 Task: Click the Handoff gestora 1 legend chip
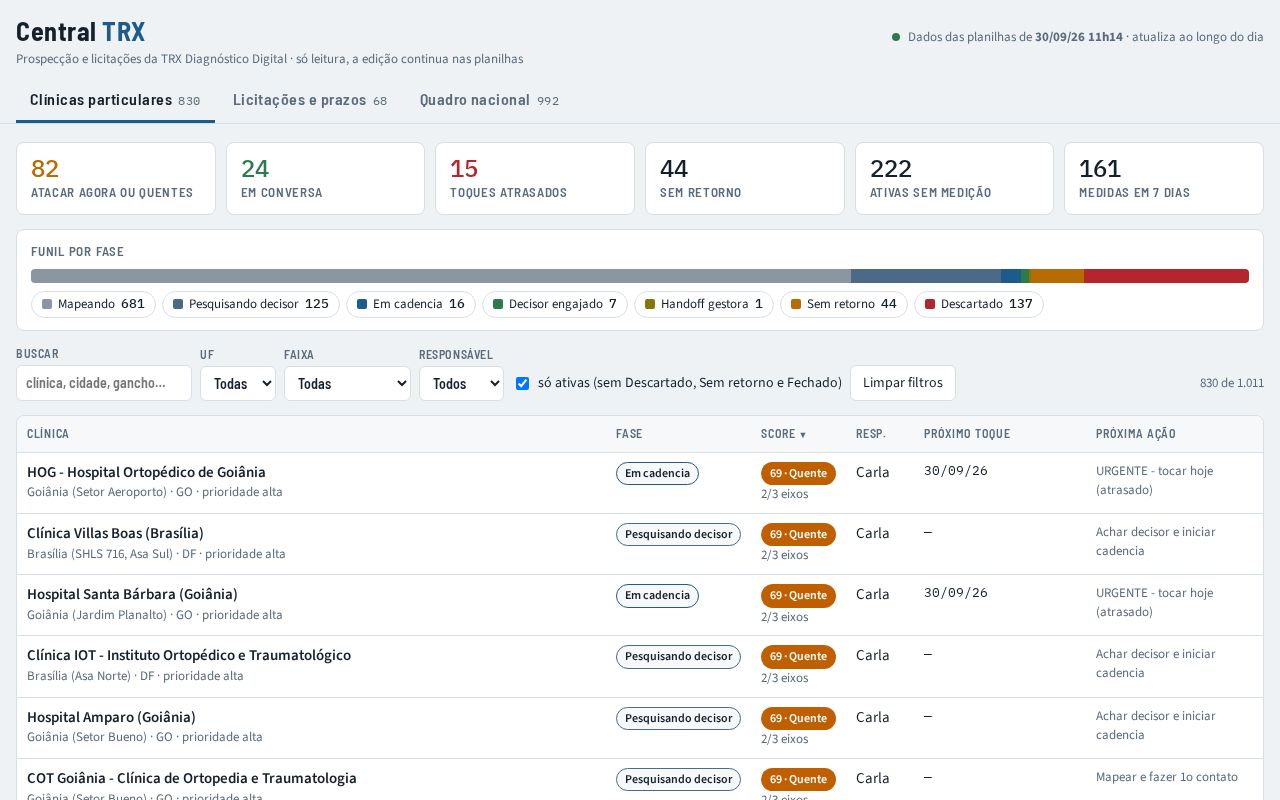tap(704, 304)
